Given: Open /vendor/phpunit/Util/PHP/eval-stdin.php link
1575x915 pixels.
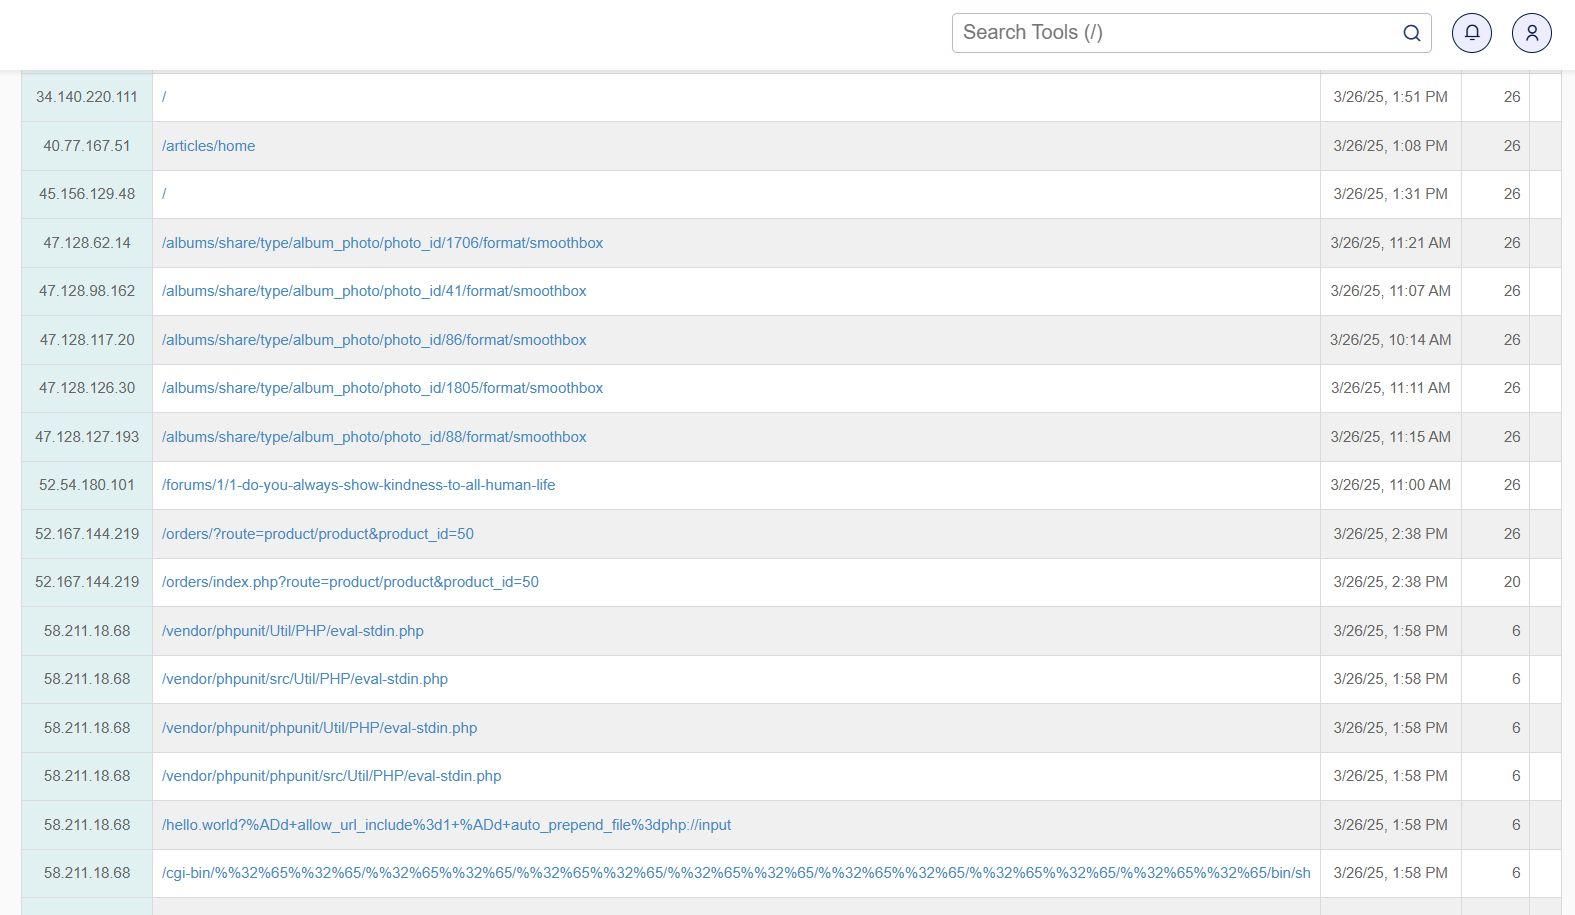Looking at the screenshot, I should (292, 631).
